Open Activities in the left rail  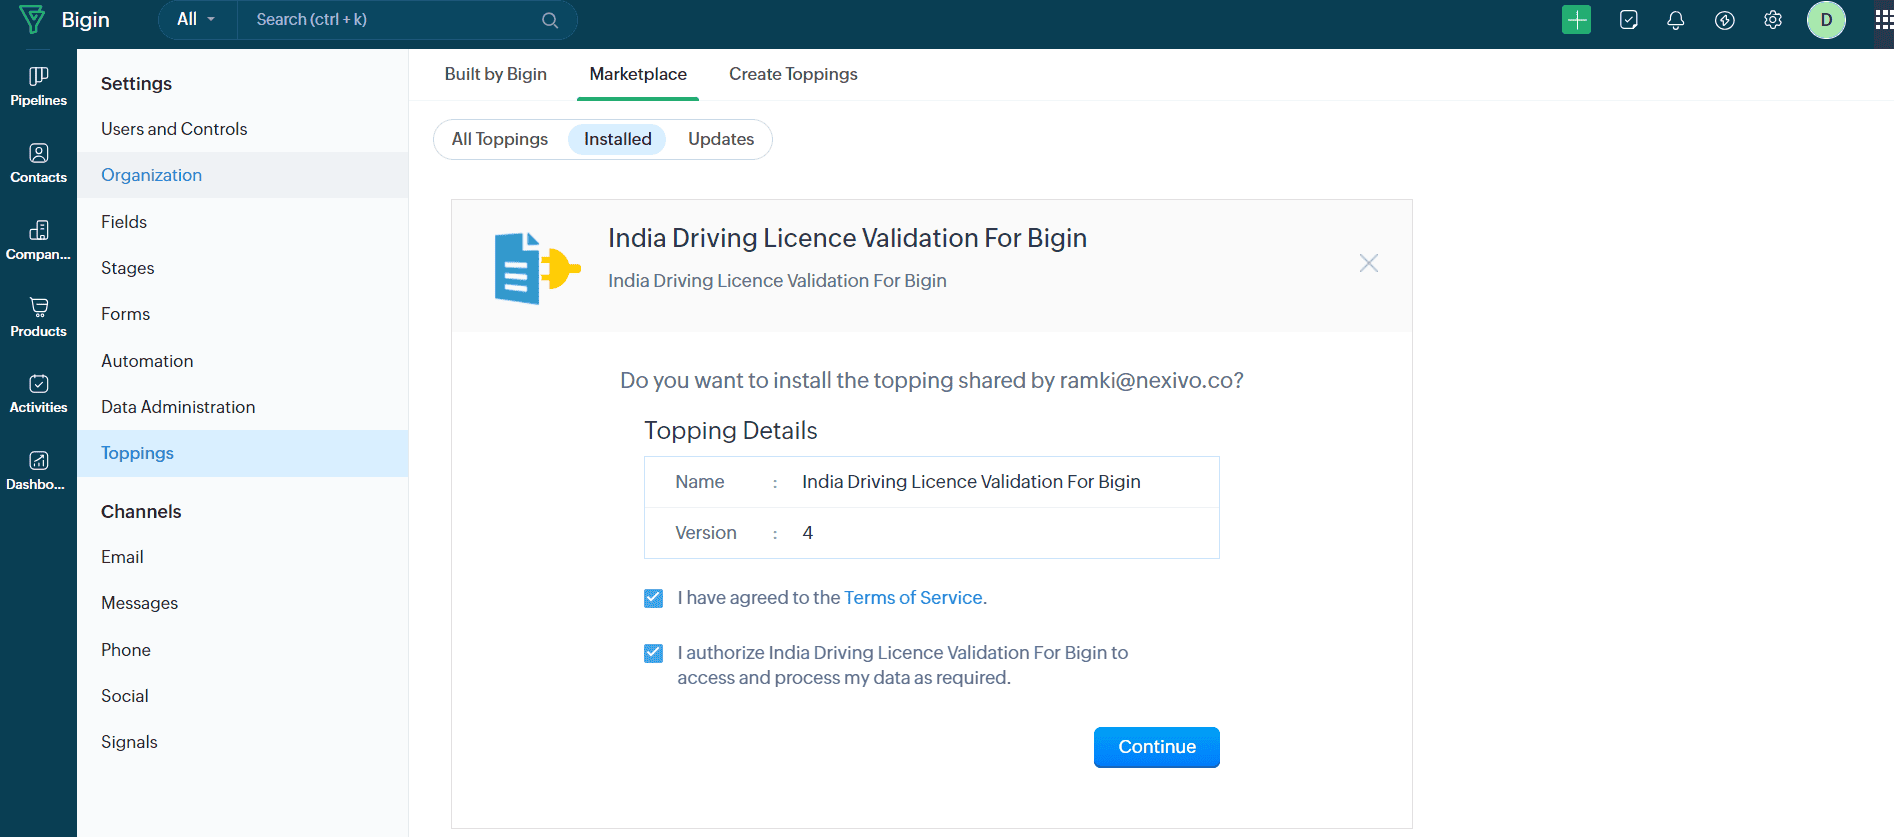38,394
